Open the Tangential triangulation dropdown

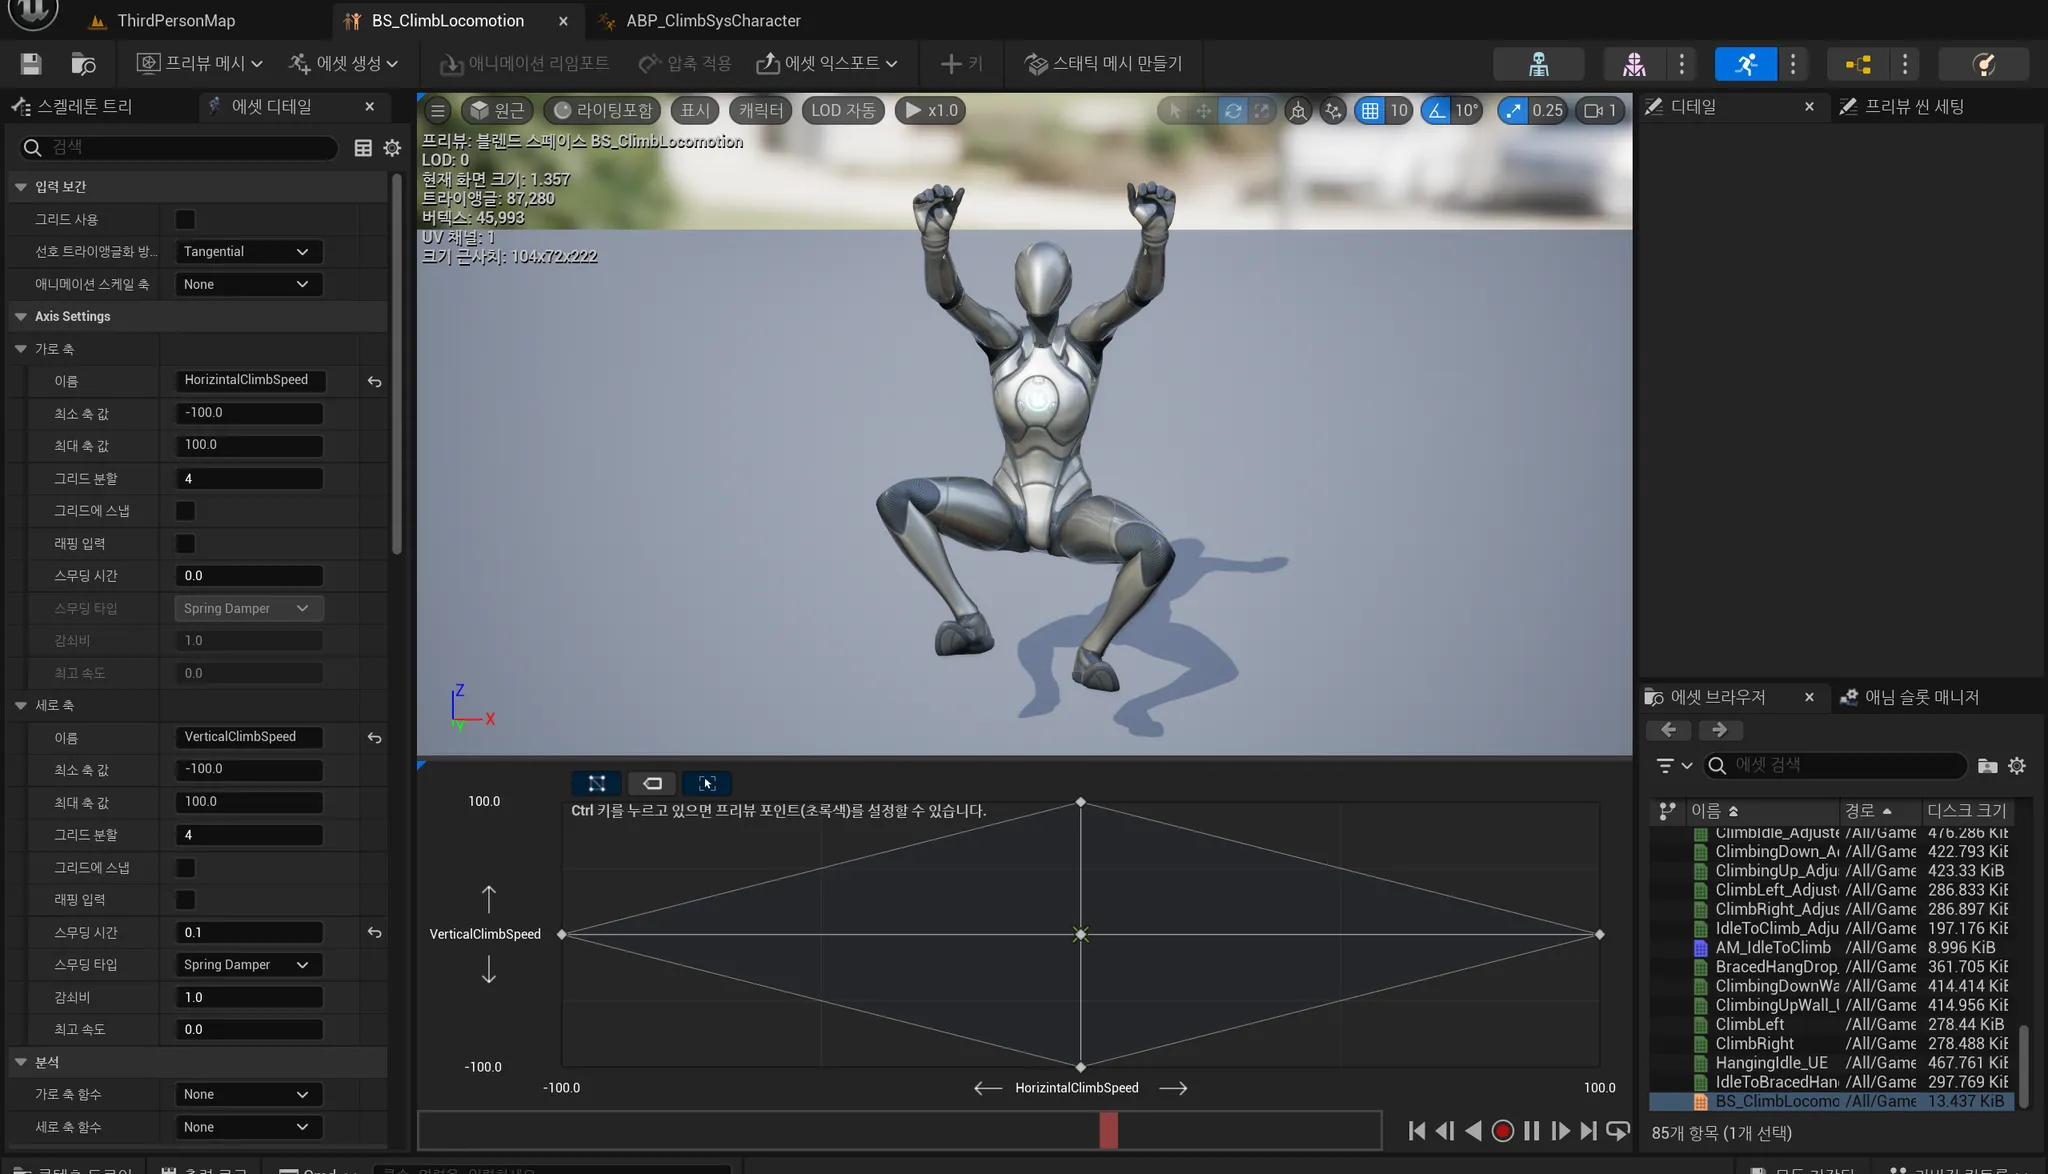pos(247,252)
